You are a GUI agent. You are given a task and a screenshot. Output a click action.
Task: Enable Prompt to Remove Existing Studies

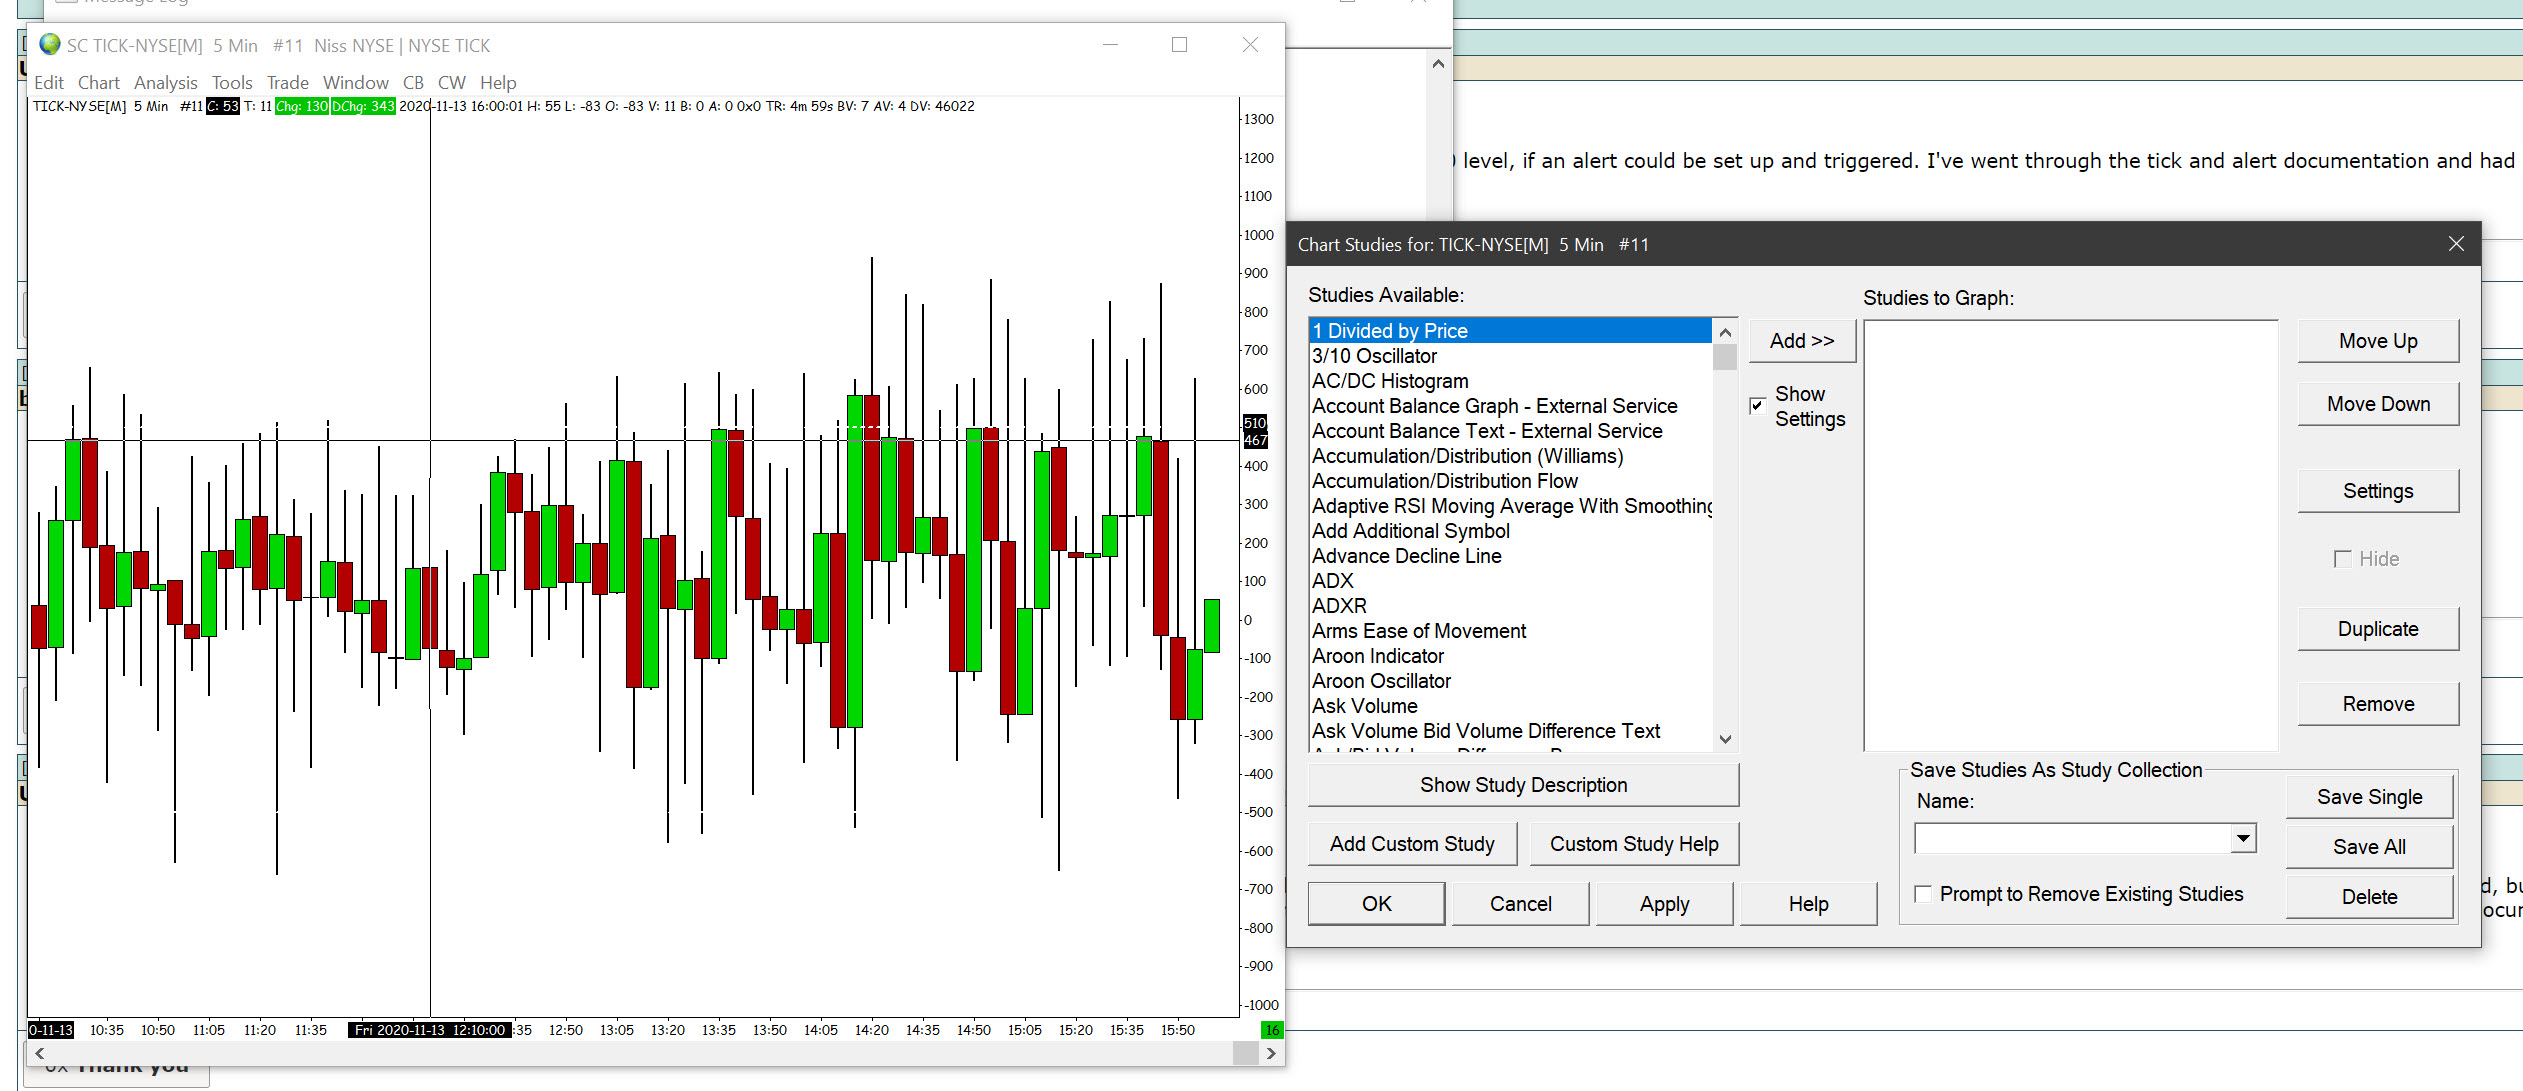1923,894
